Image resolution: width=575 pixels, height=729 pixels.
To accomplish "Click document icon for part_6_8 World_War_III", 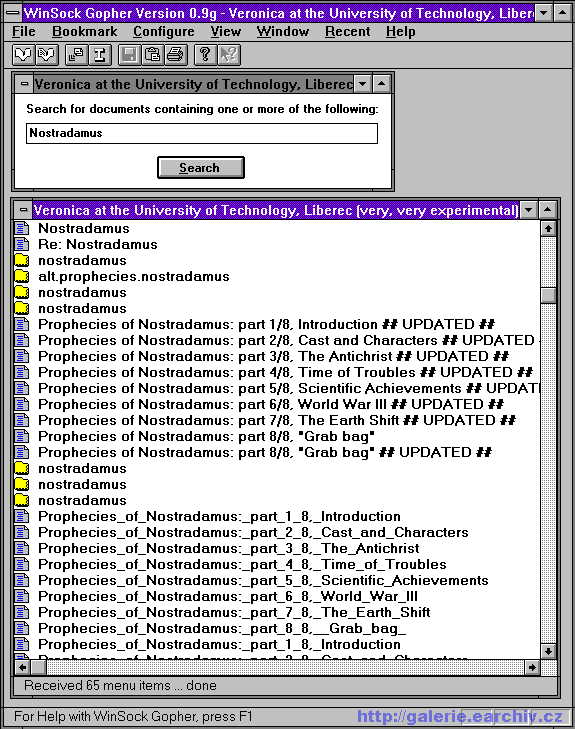I will coord(21,596).
